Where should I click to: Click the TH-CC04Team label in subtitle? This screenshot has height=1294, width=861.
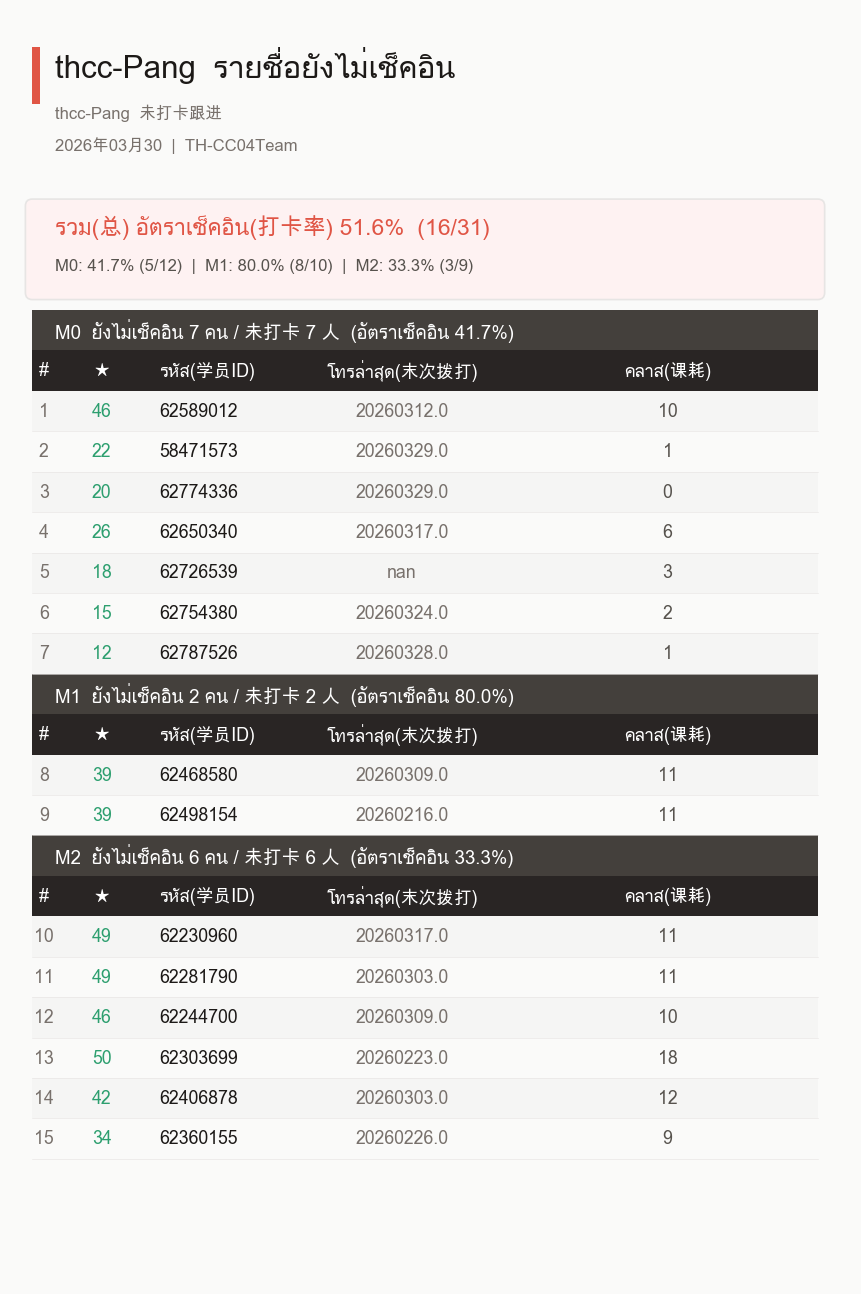pos(241,145)
